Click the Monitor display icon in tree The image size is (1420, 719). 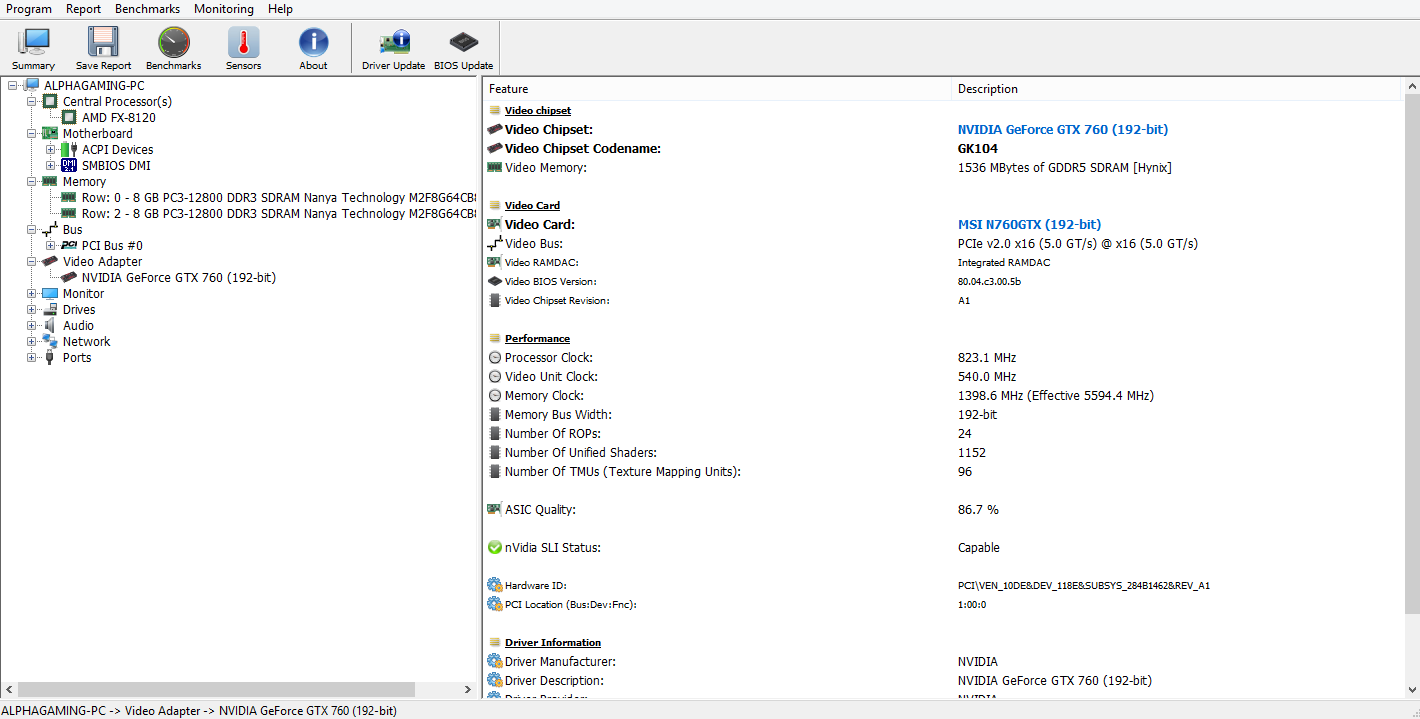(50, 293)
